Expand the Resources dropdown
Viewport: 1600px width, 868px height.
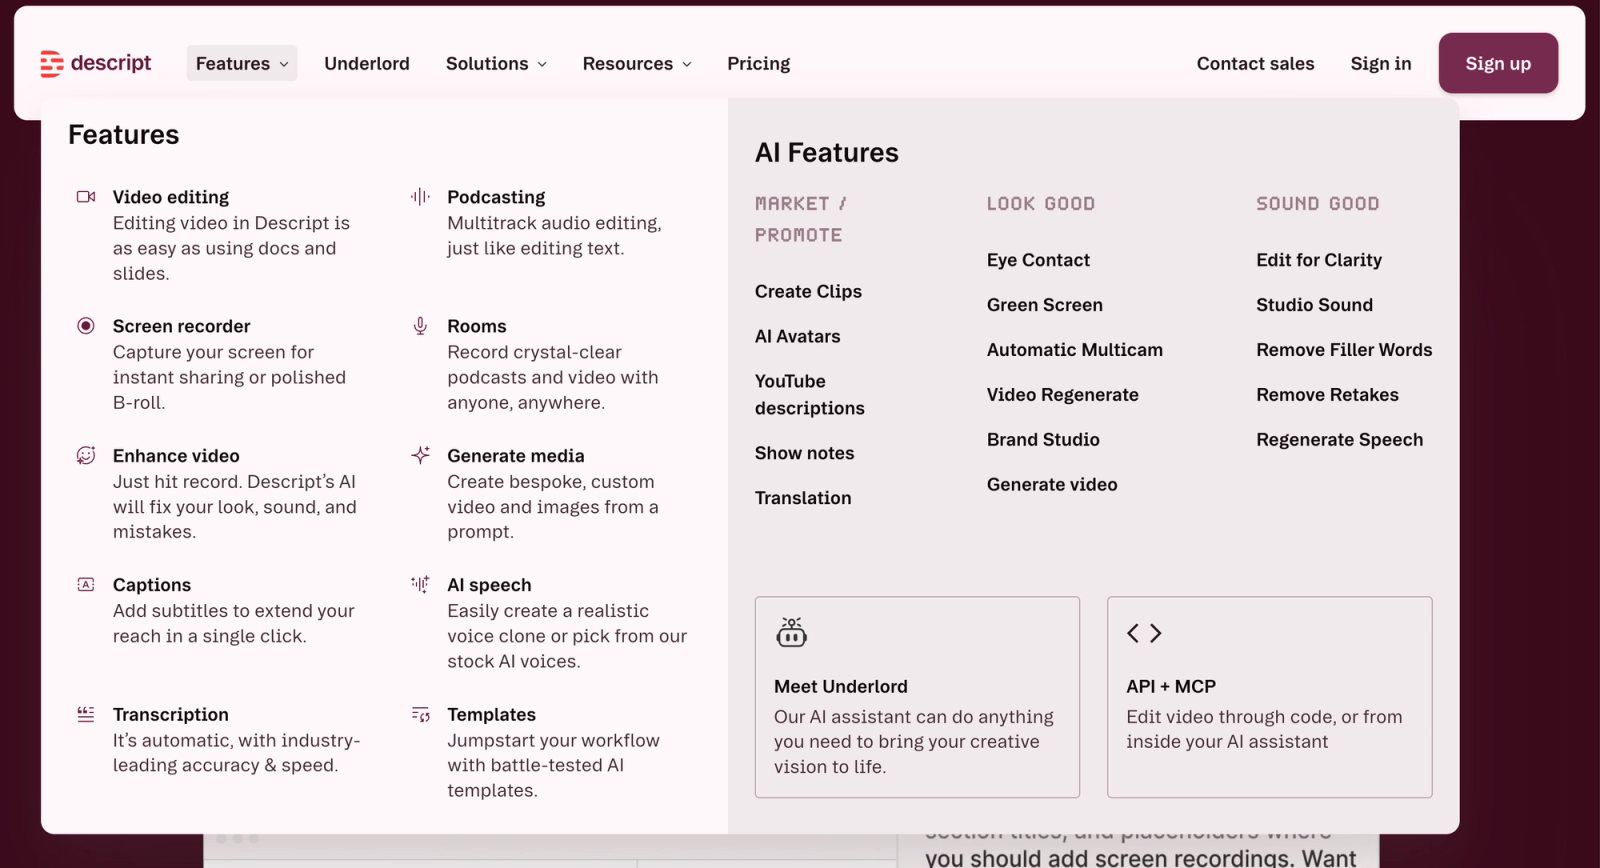tap(637, 63)
